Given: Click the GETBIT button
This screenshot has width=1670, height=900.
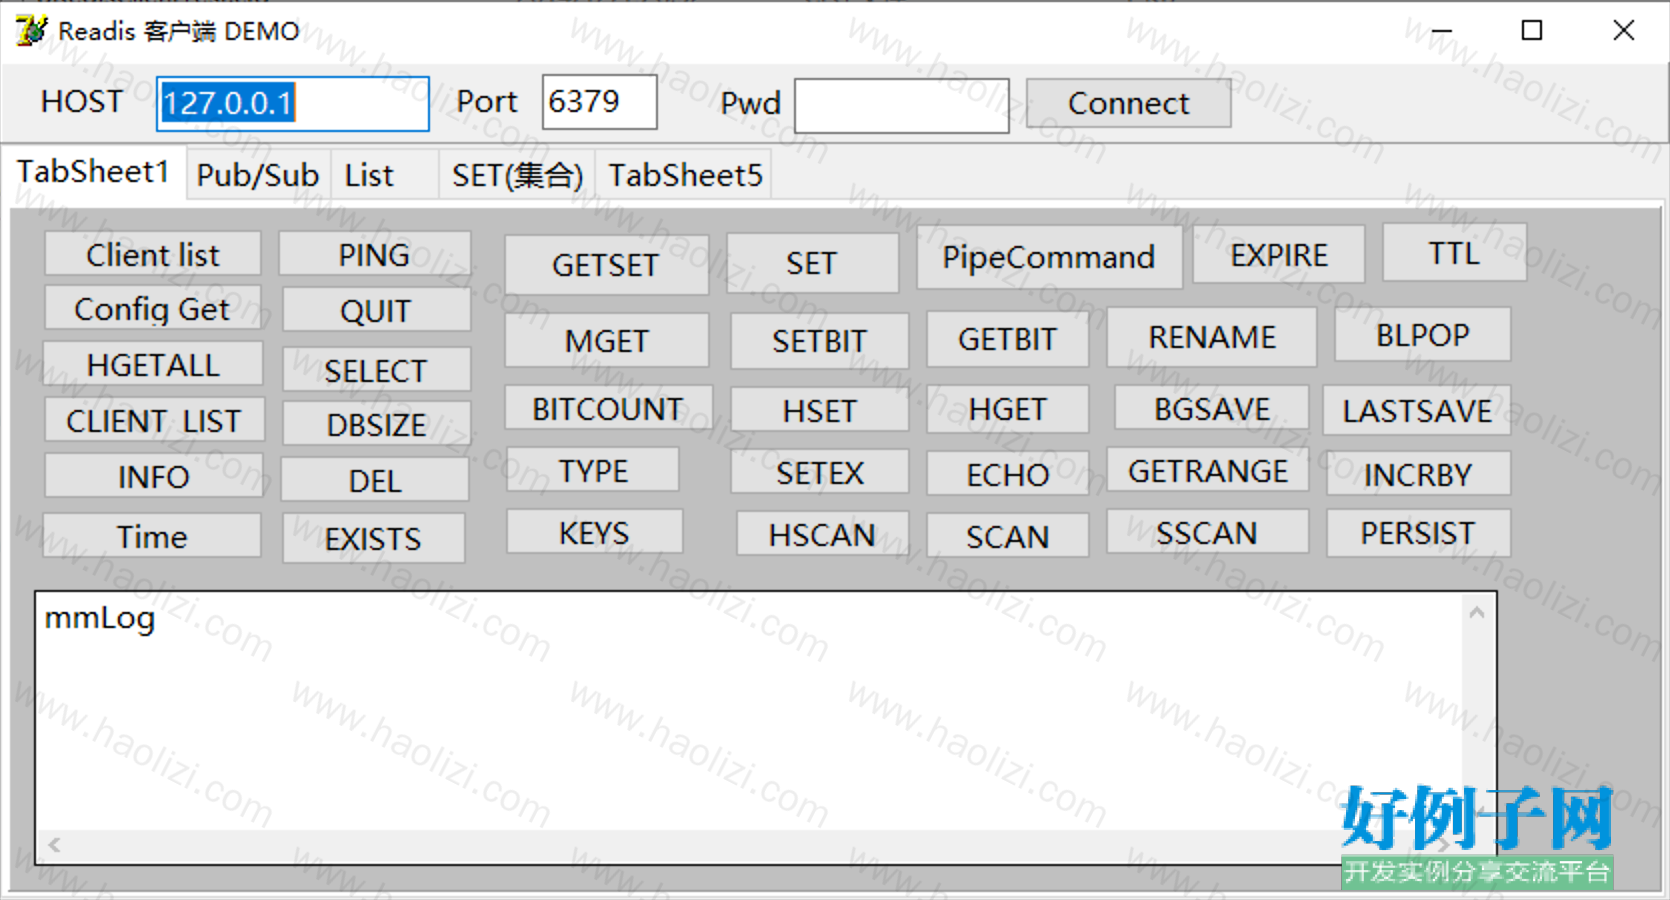Looking at the screenshot, I should pyautogui.click(x=1007, y=339).
